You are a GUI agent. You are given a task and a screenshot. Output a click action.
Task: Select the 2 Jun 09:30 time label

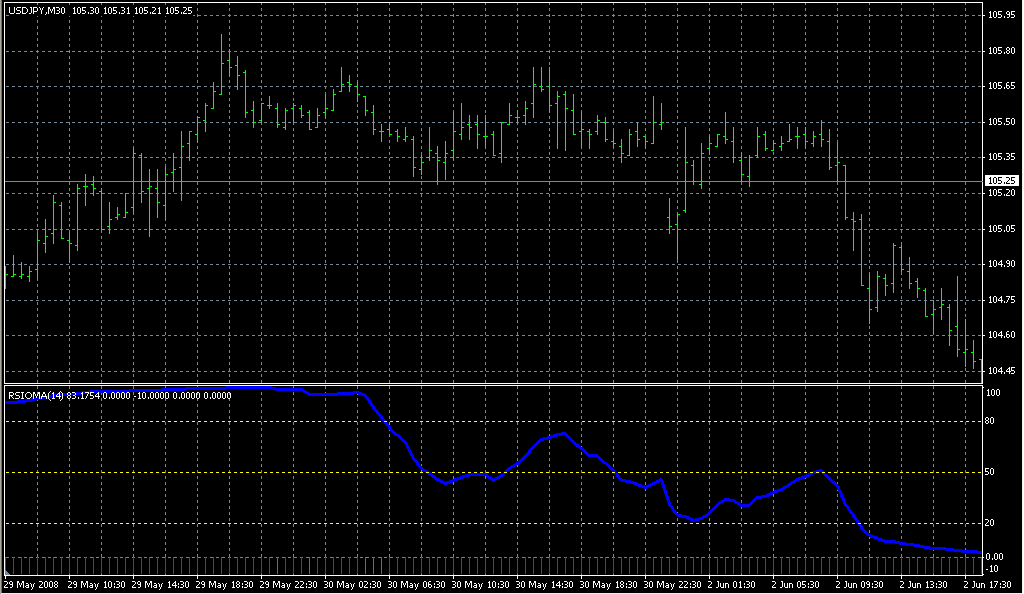pyautogui.click(x=862, y=584)
